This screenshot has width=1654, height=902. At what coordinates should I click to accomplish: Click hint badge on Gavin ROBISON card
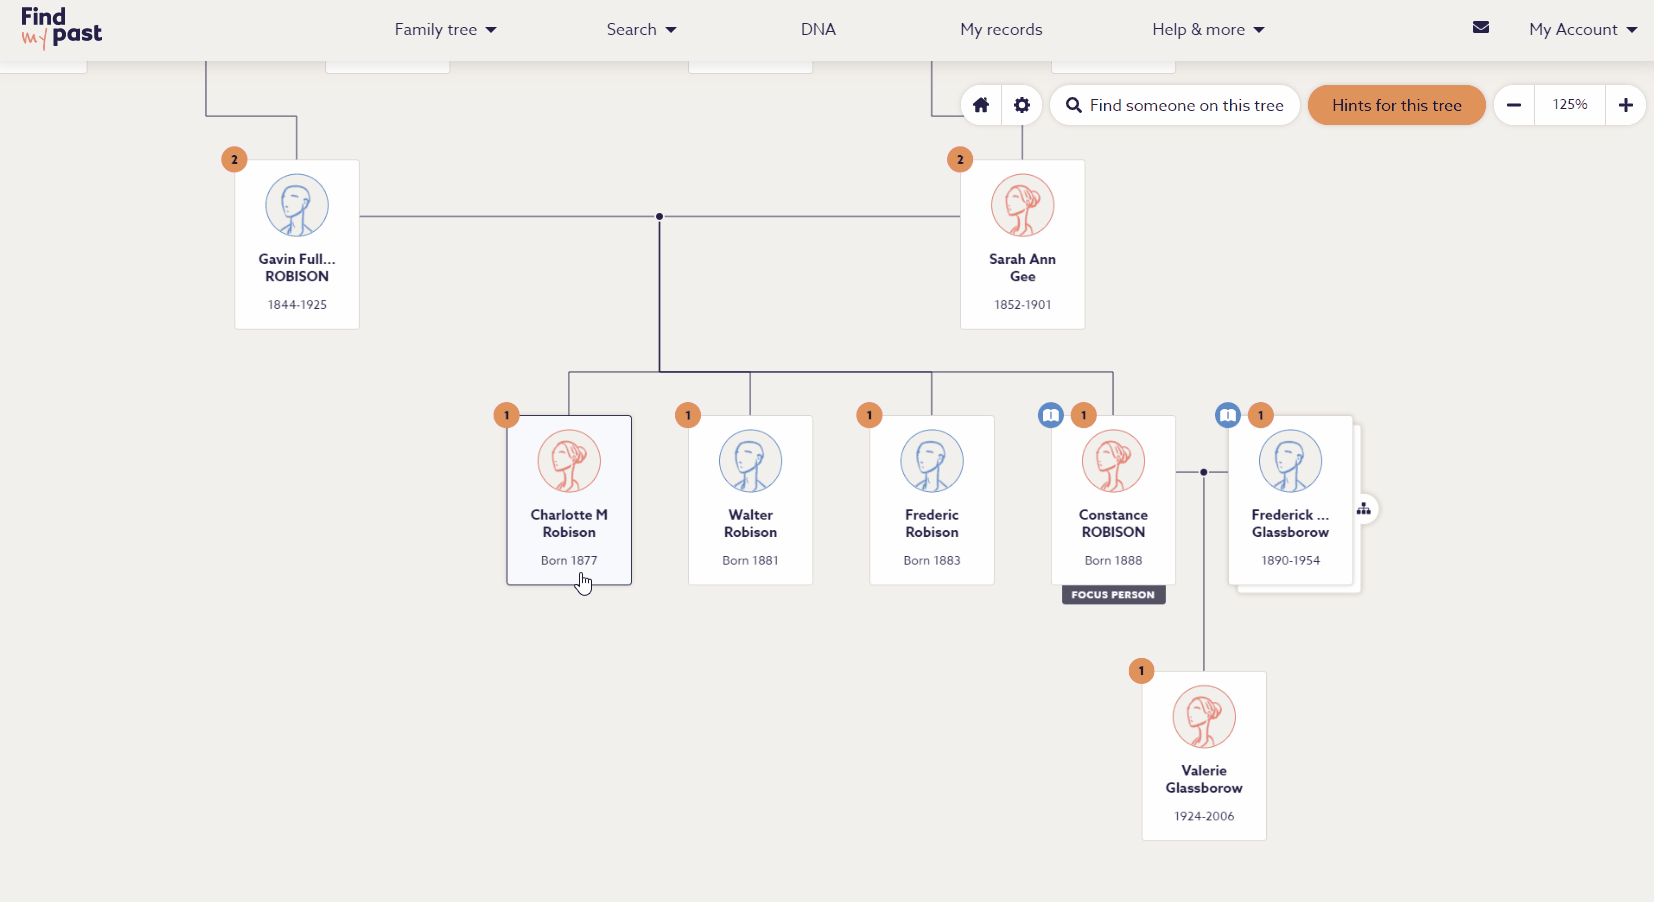coord(234,159)
